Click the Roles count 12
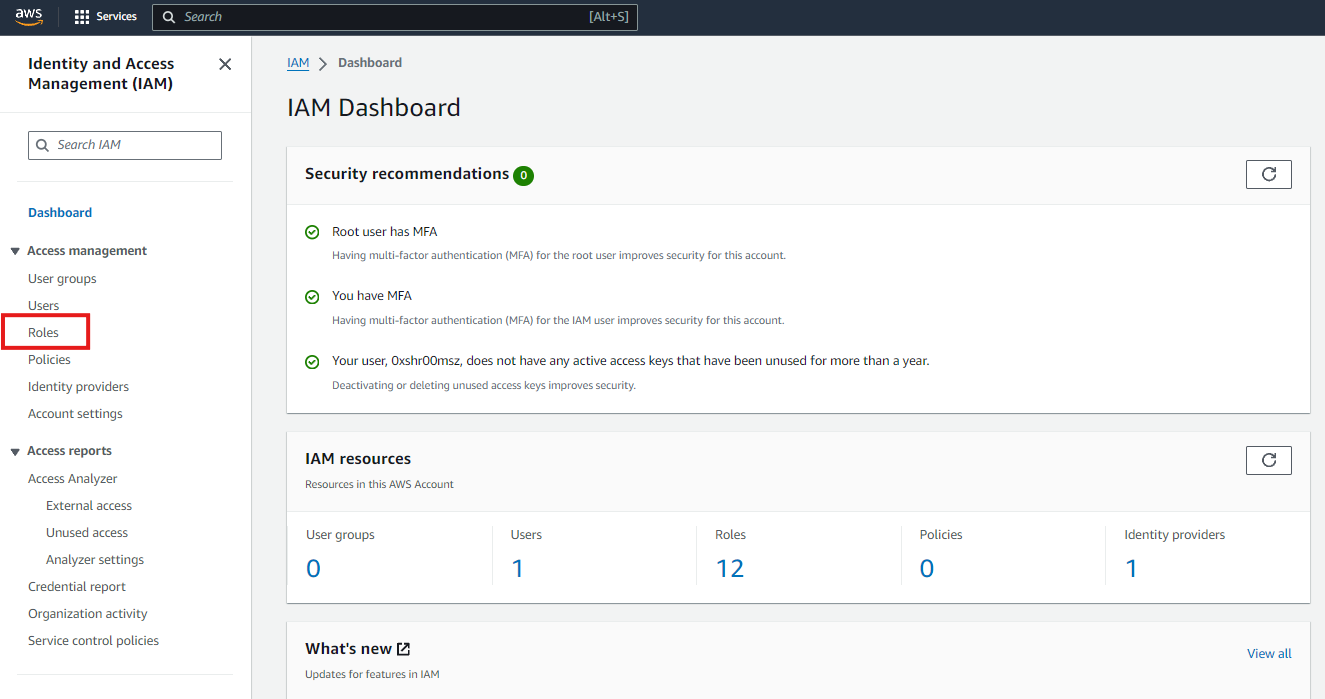The height and width of the screenshot is (699, 1325). 730,568
